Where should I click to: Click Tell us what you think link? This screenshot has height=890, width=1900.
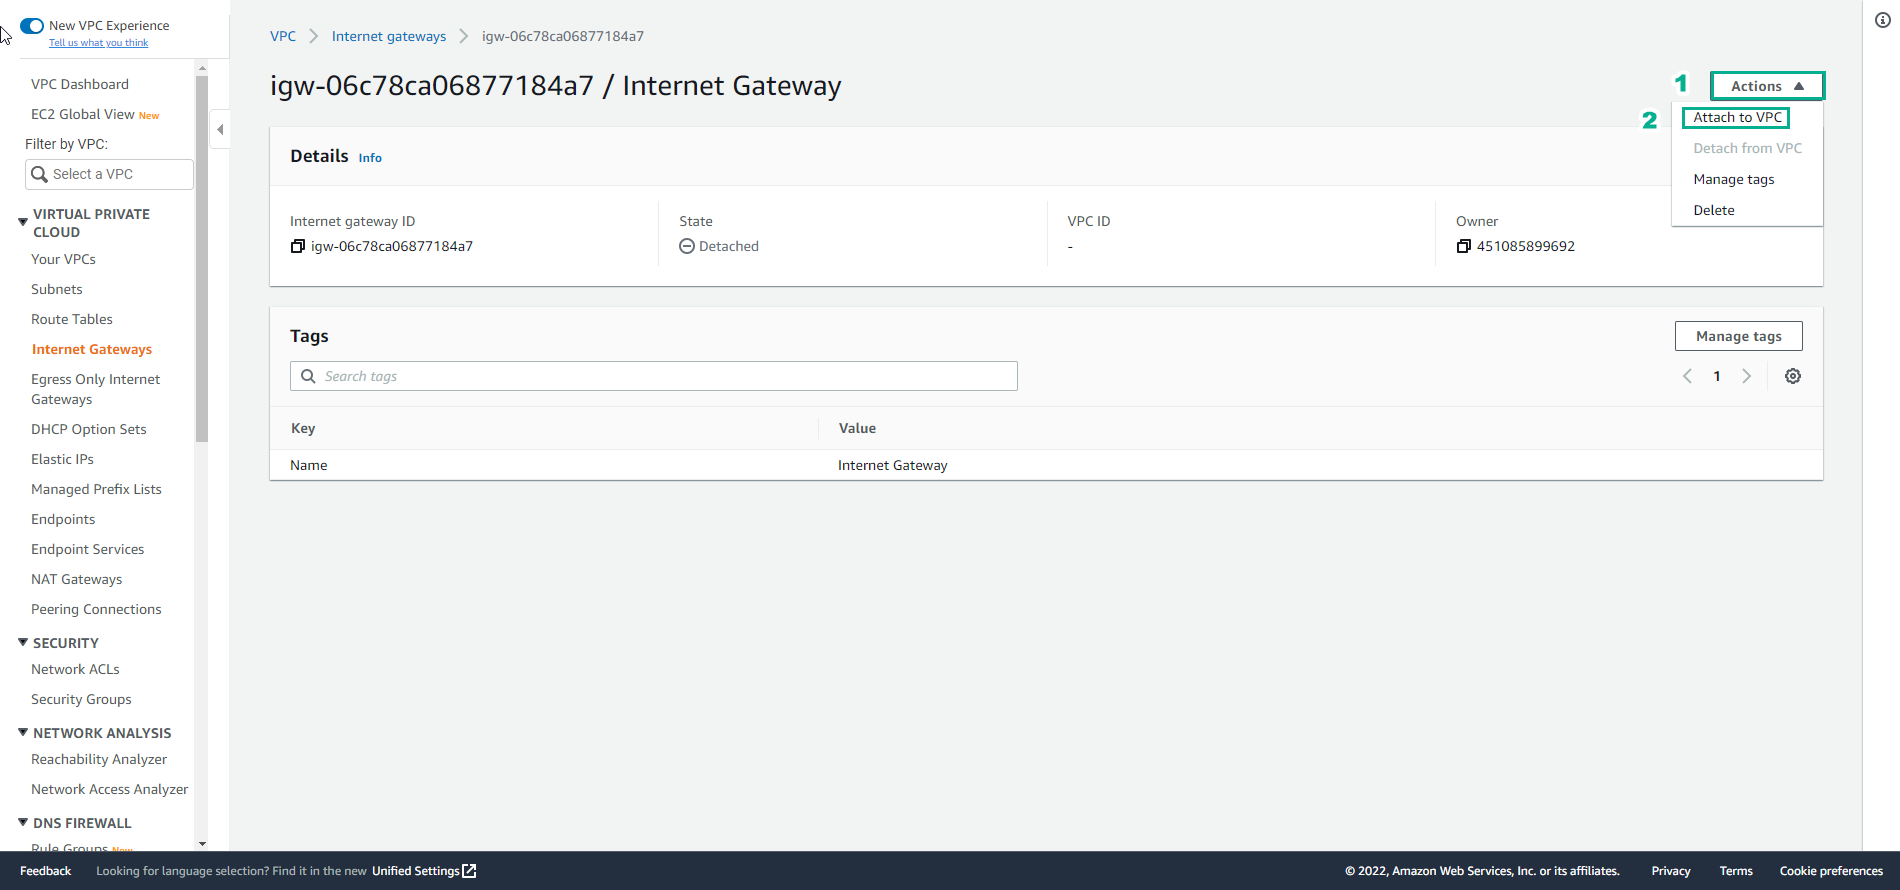pyautogui.click(x=98, y=43)
